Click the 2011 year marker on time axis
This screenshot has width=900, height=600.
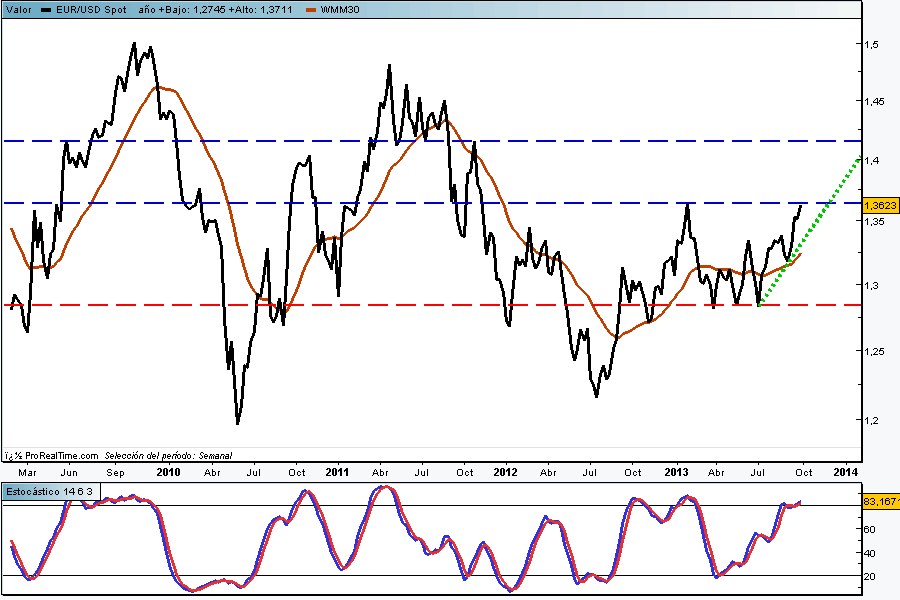tap(337, 470)
